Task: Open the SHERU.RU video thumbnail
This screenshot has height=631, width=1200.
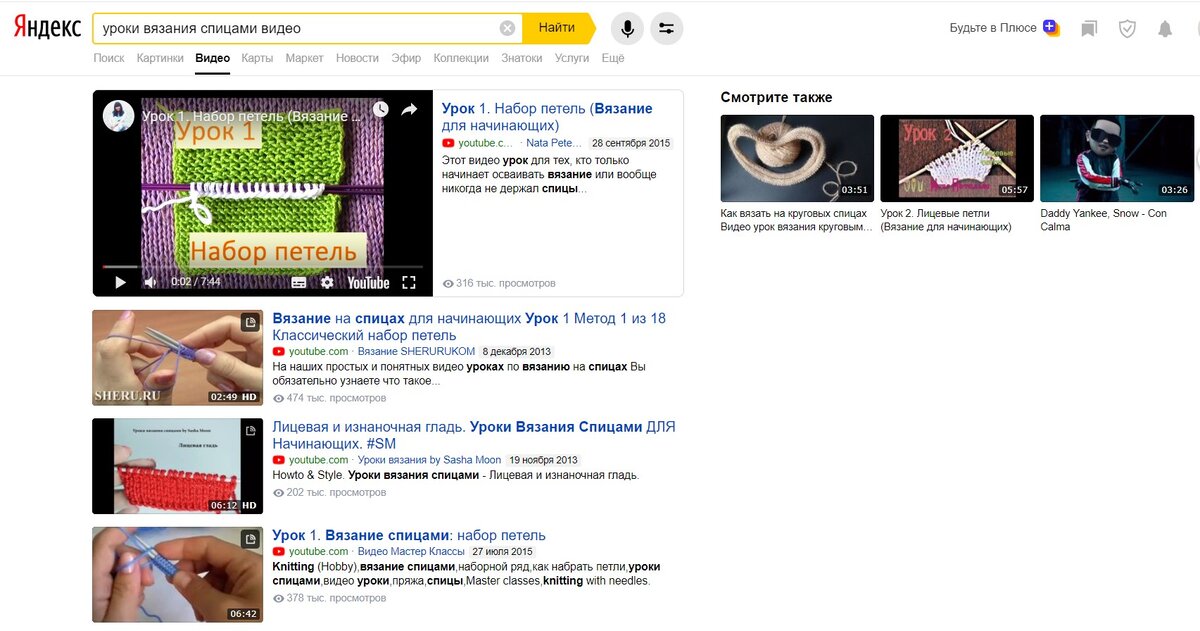Action: pos(177,358)
